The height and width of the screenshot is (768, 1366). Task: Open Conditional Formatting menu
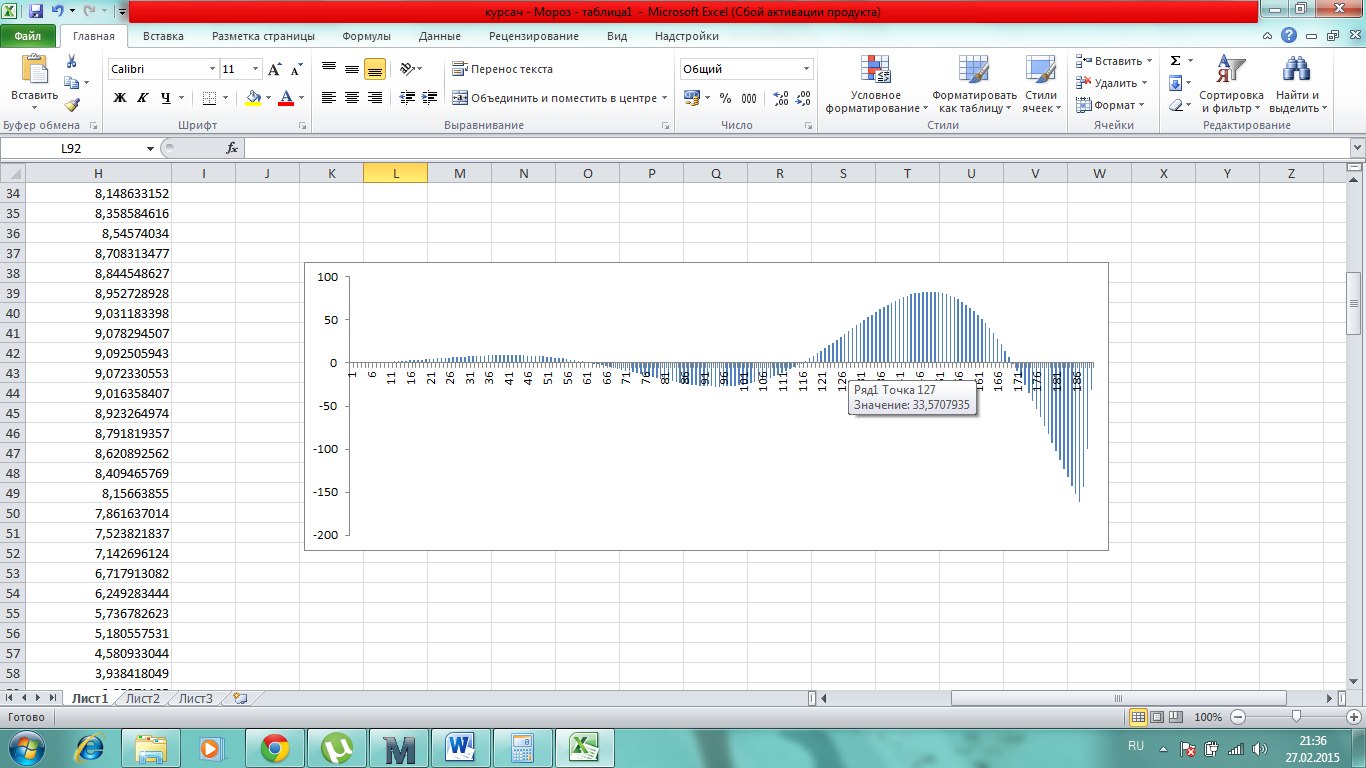[x=876, y=85]
